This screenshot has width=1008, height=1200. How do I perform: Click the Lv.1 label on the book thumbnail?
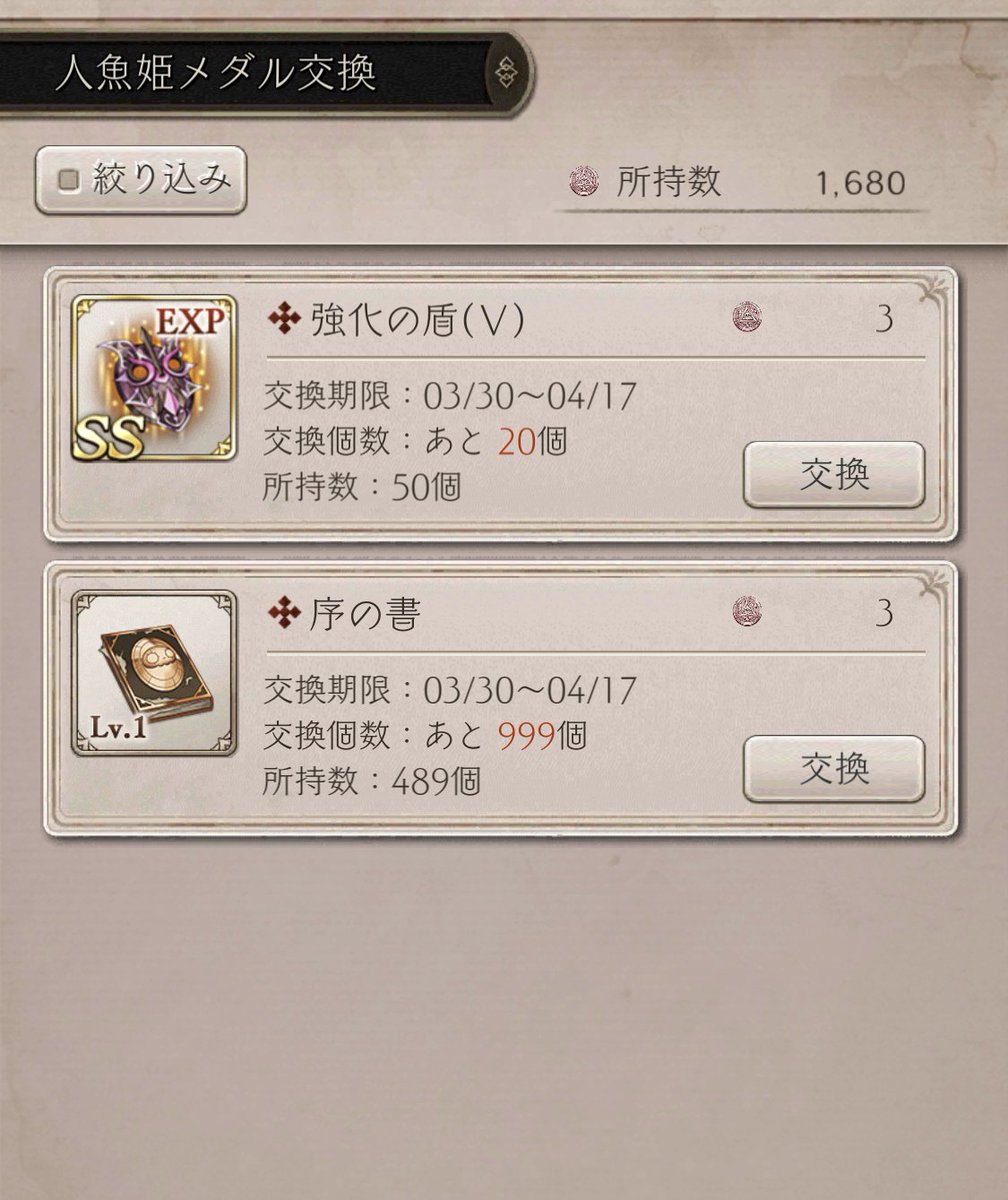coord(117,728)
